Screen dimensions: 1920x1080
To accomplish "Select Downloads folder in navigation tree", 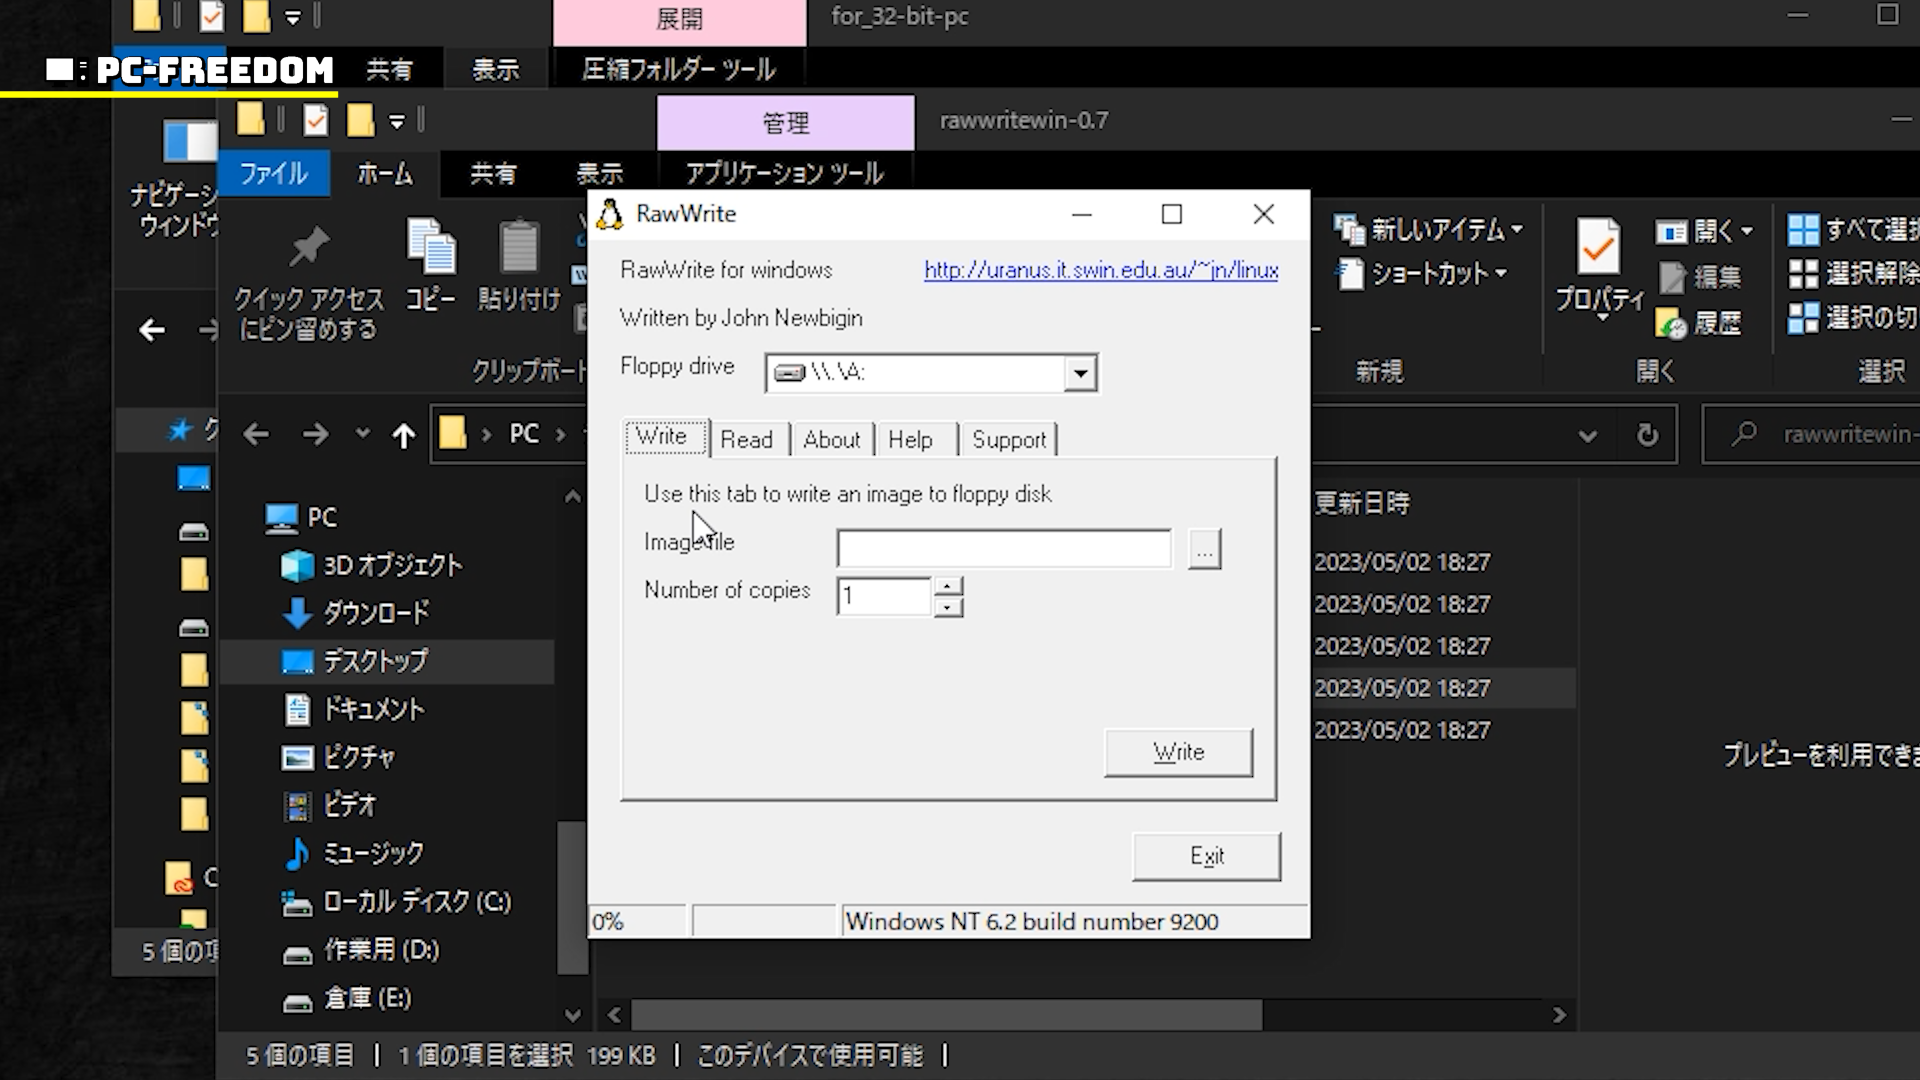I will pos(375,613).
